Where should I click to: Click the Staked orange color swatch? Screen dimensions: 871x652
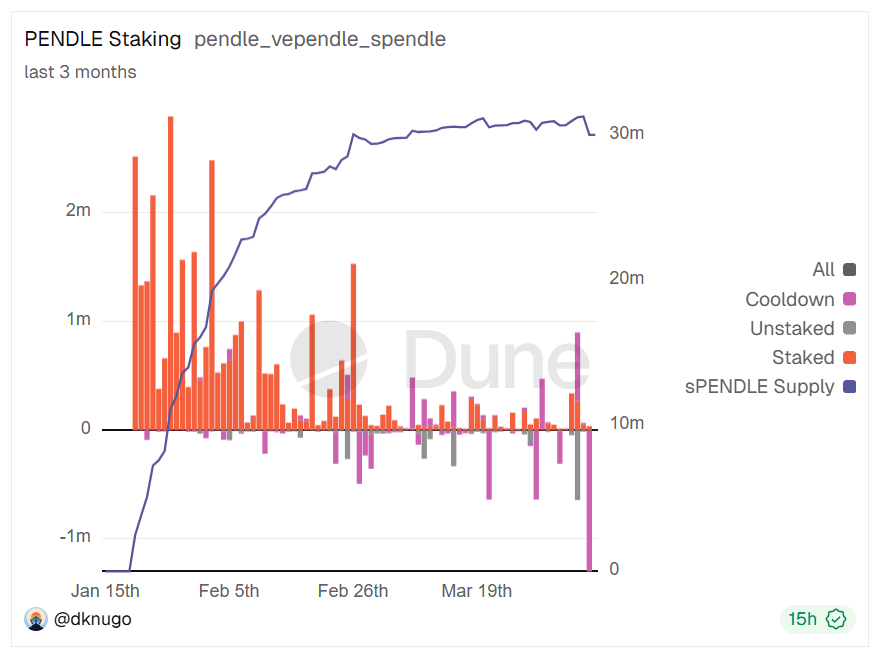click(x=850, y=357)
